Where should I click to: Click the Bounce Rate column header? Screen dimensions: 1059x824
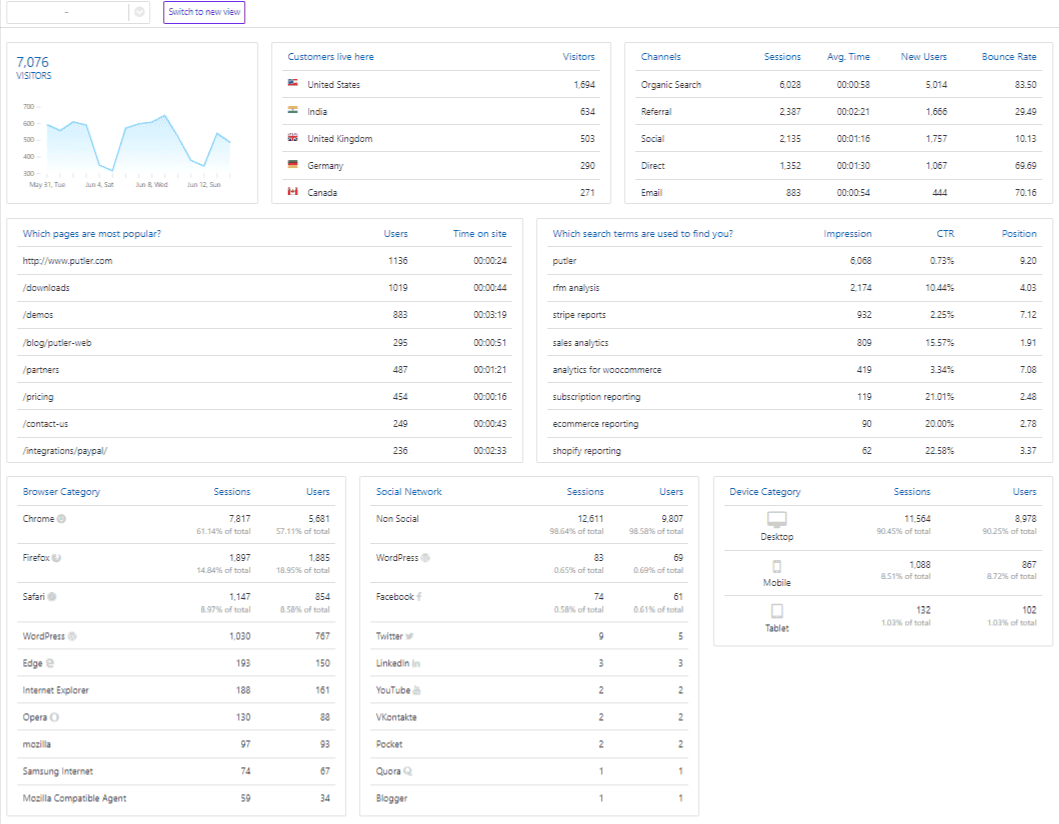[1008, 57]
